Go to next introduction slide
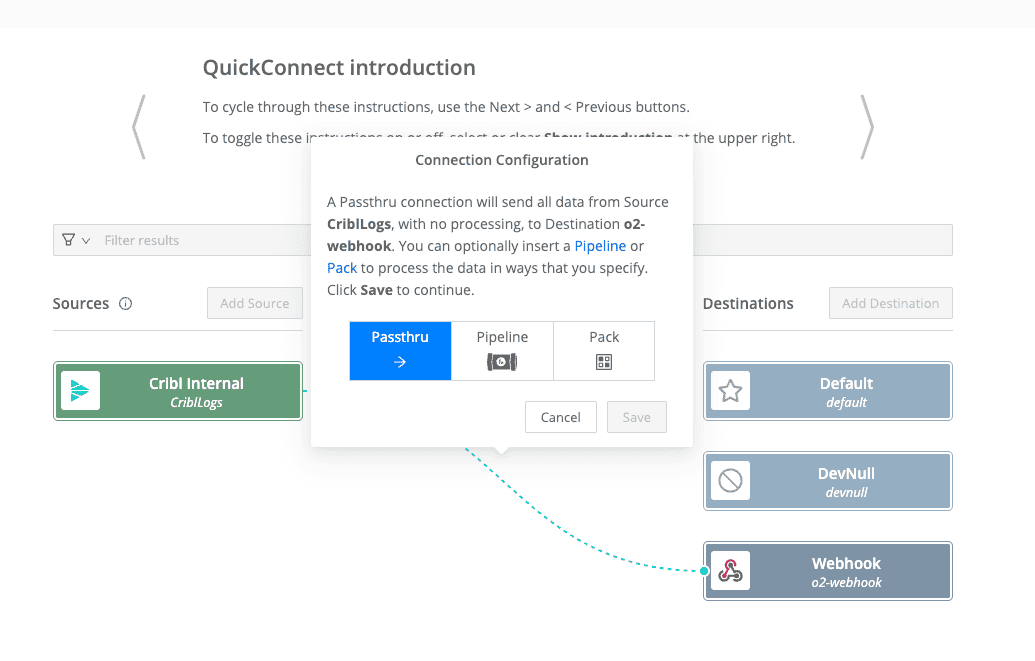Image resolution: width=1035 pixels, height=661 pixels. (x=867, y=127)
